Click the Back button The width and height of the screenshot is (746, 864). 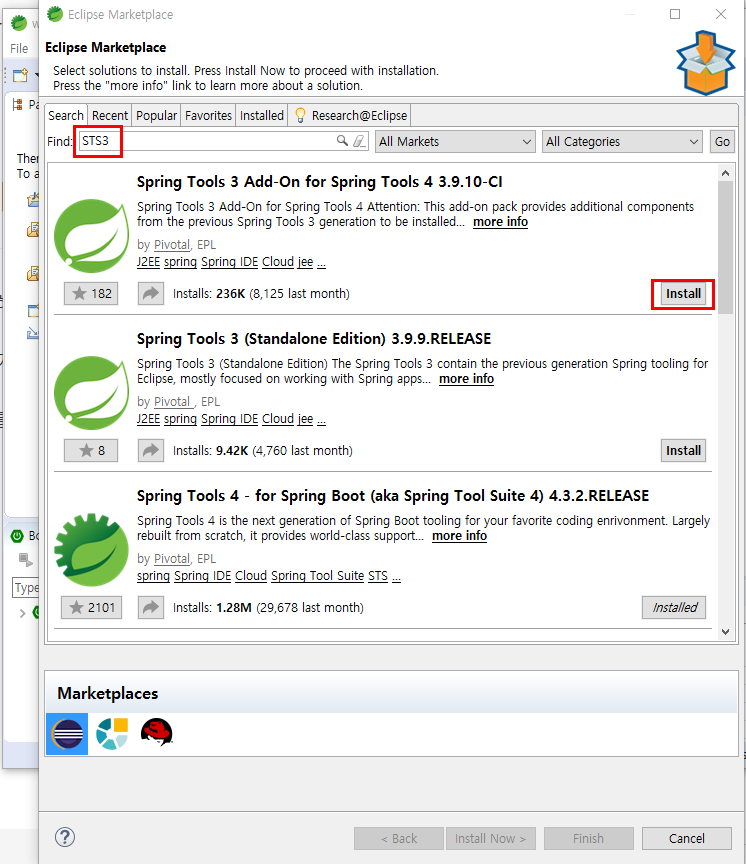point(399,838)
